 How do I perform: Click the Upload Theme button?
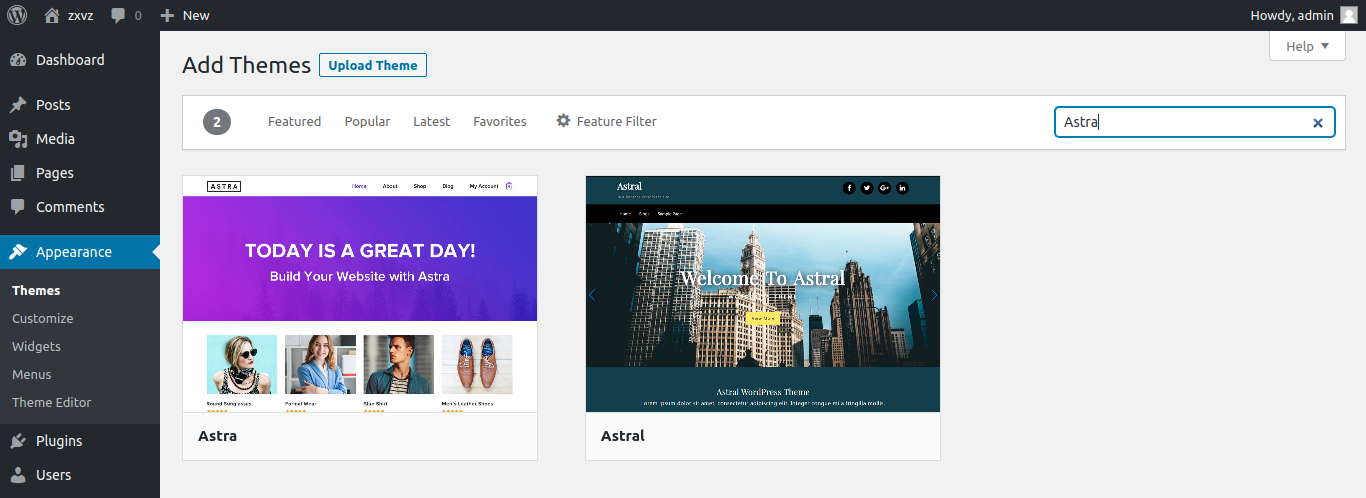(373, 65)
